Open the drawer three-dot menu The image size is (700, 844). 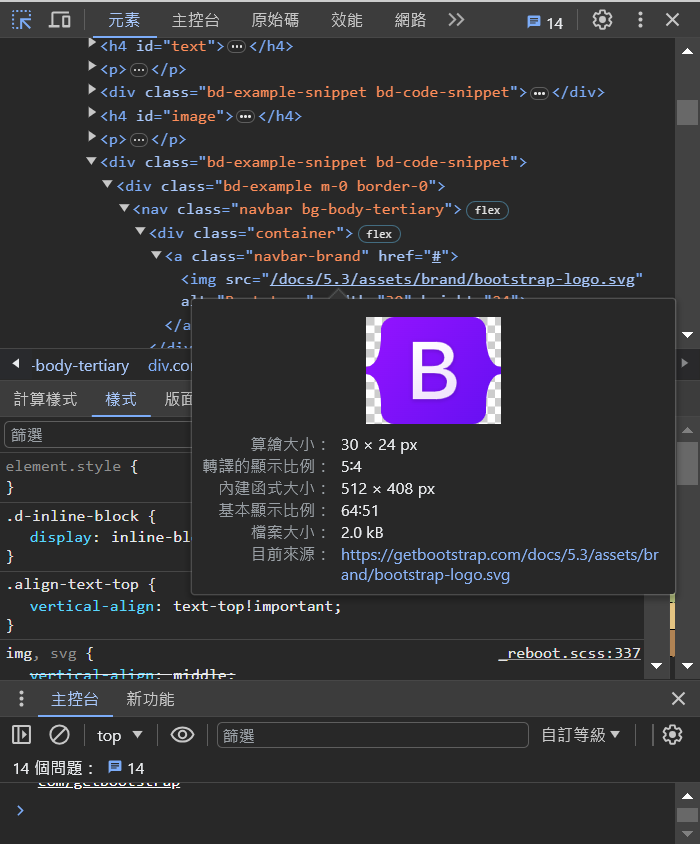tap(21, 699)
